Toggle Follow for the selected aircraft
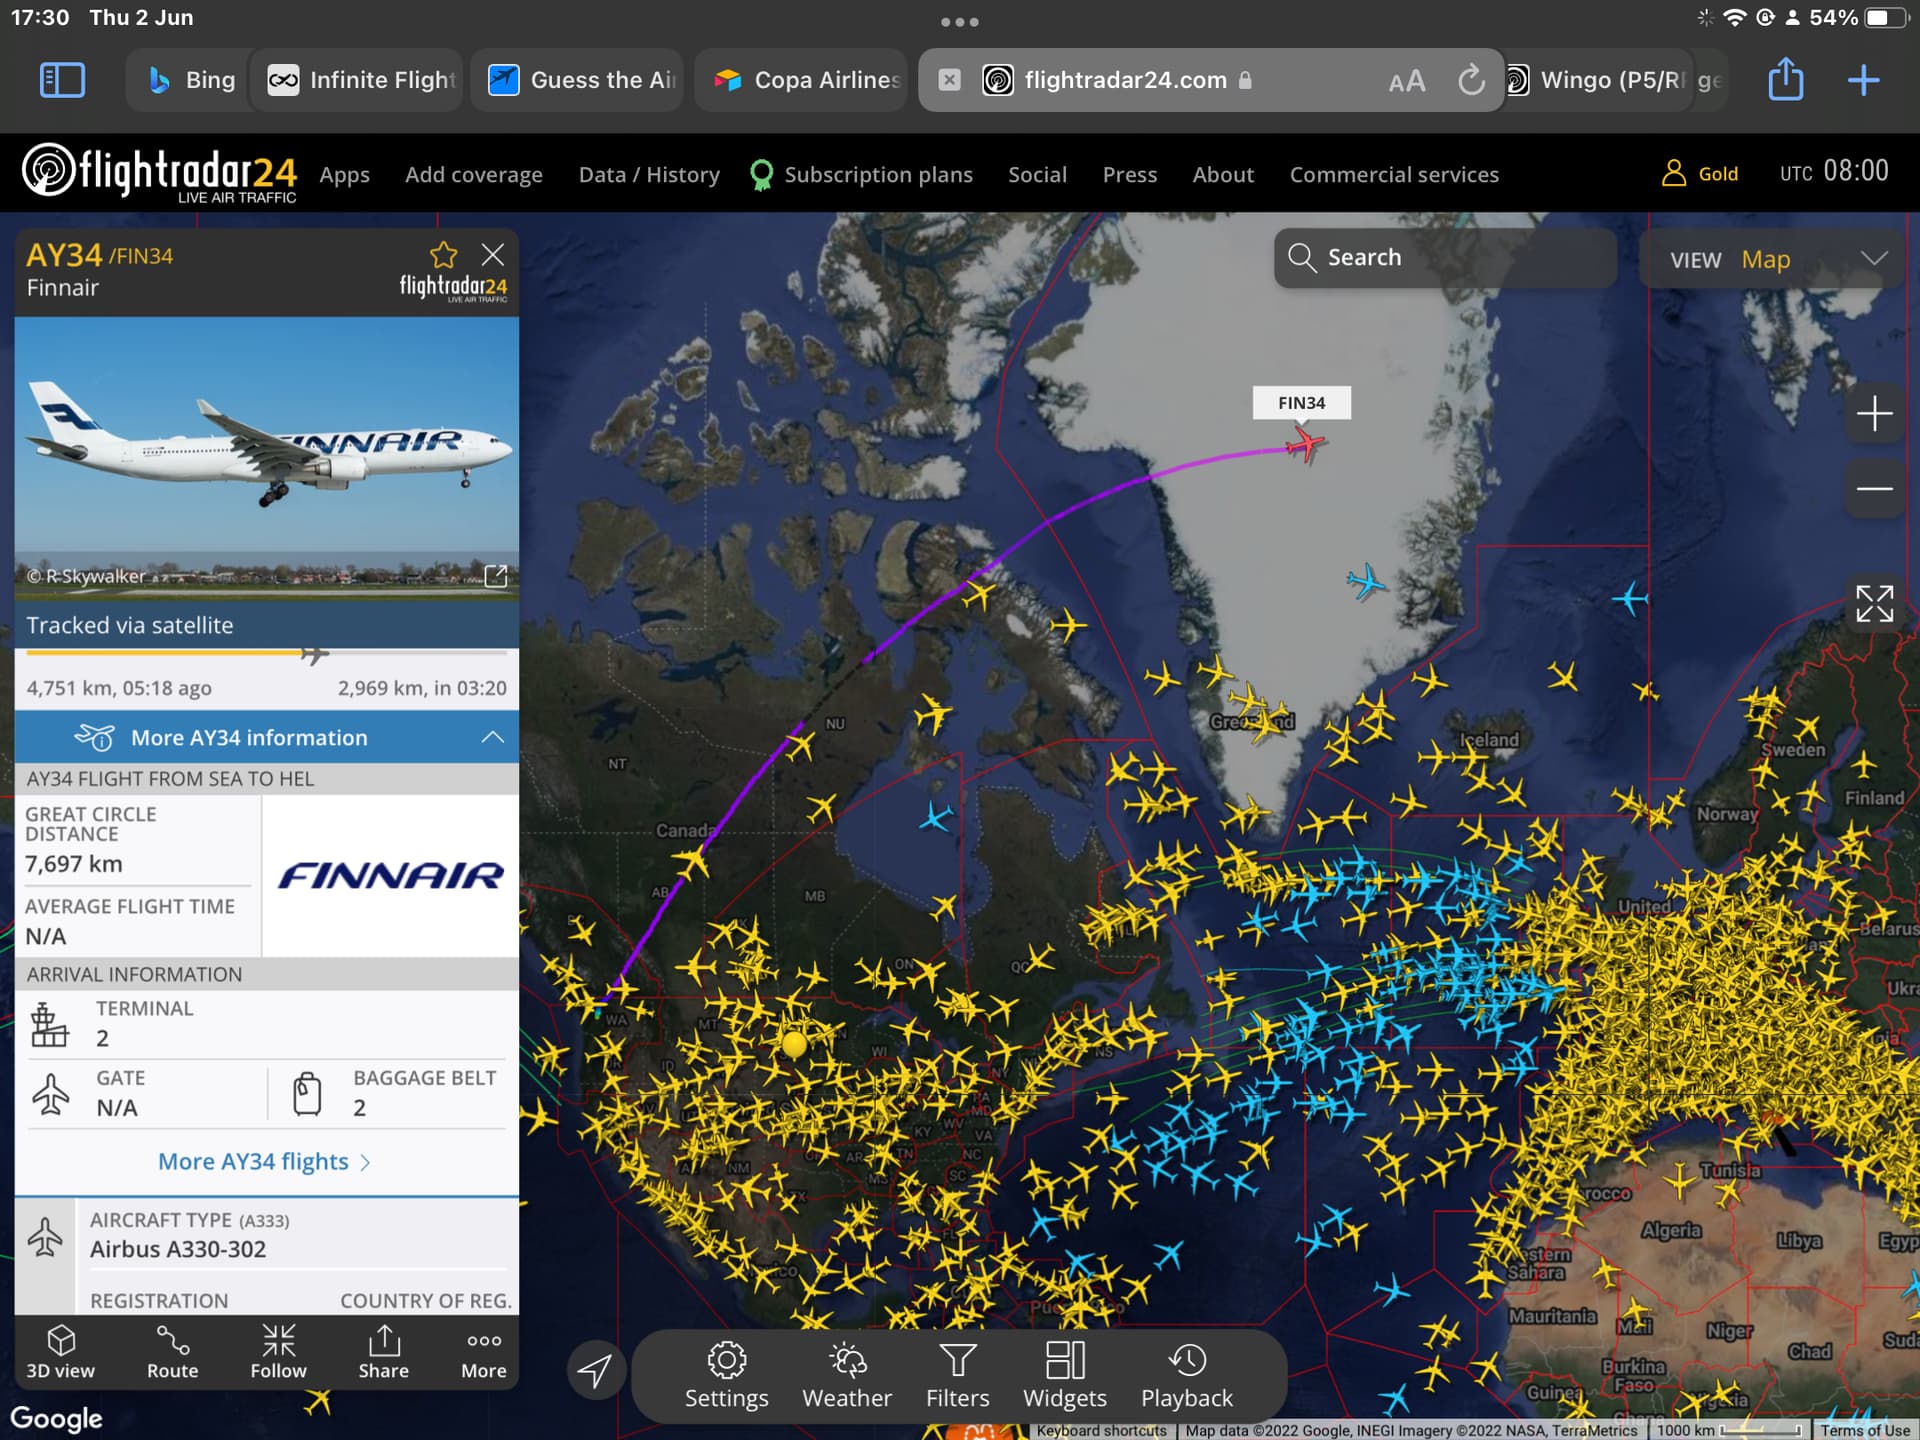 click(278, 1352)
